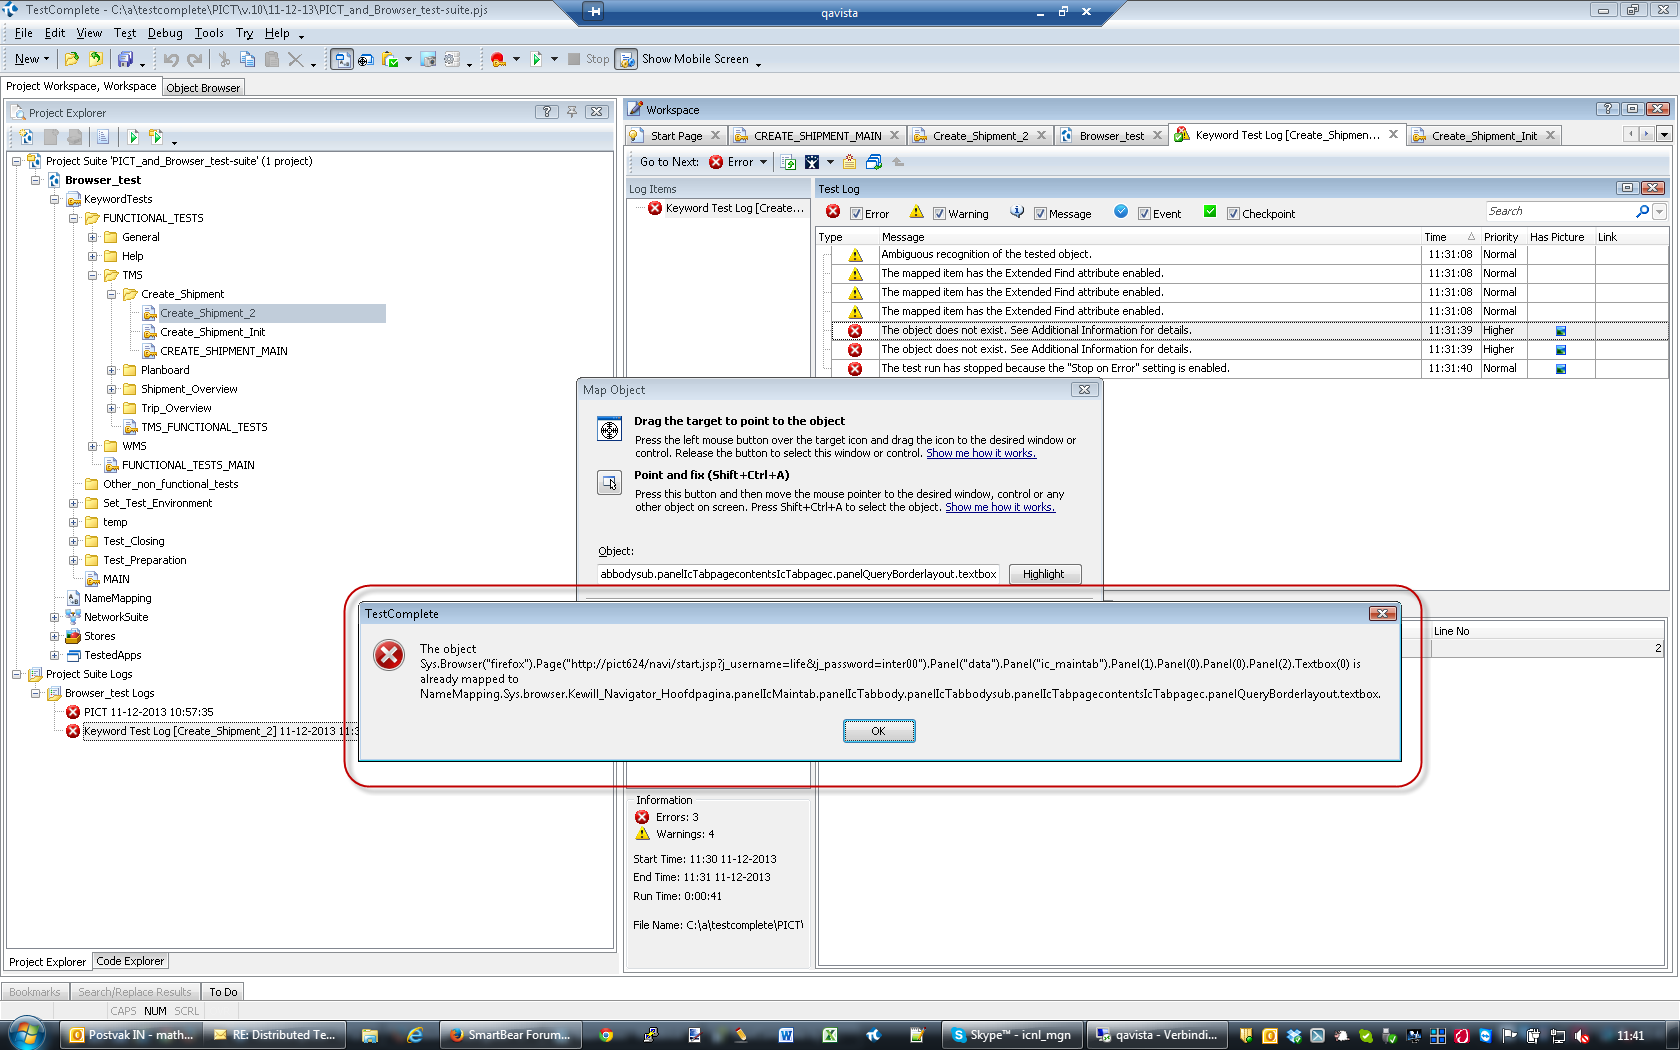Click the Object path text field
This screenshot has height=1050, width=1680.
click(x=798, y=574)
